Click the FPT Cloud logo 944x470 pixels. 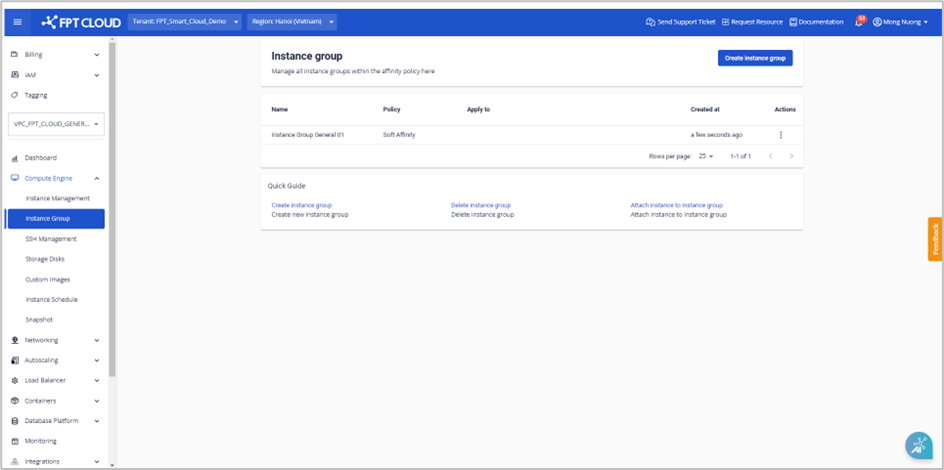82,22
